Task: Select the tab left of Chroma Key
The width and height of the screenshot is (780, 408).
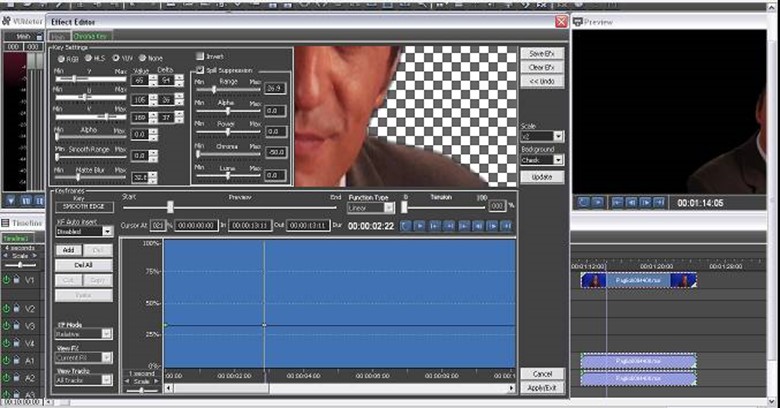Action: pos(59,37)
